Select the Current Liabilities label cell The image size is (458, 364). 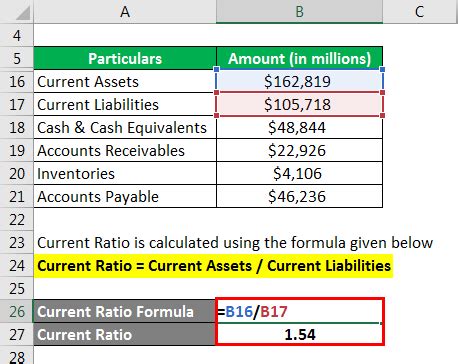point(125,104)
